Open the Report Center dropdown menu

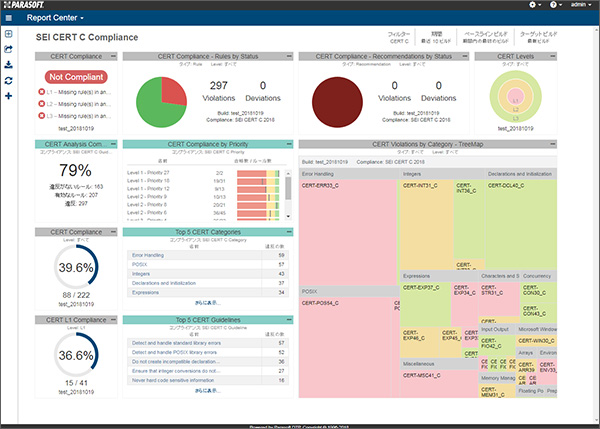(55, 18)
